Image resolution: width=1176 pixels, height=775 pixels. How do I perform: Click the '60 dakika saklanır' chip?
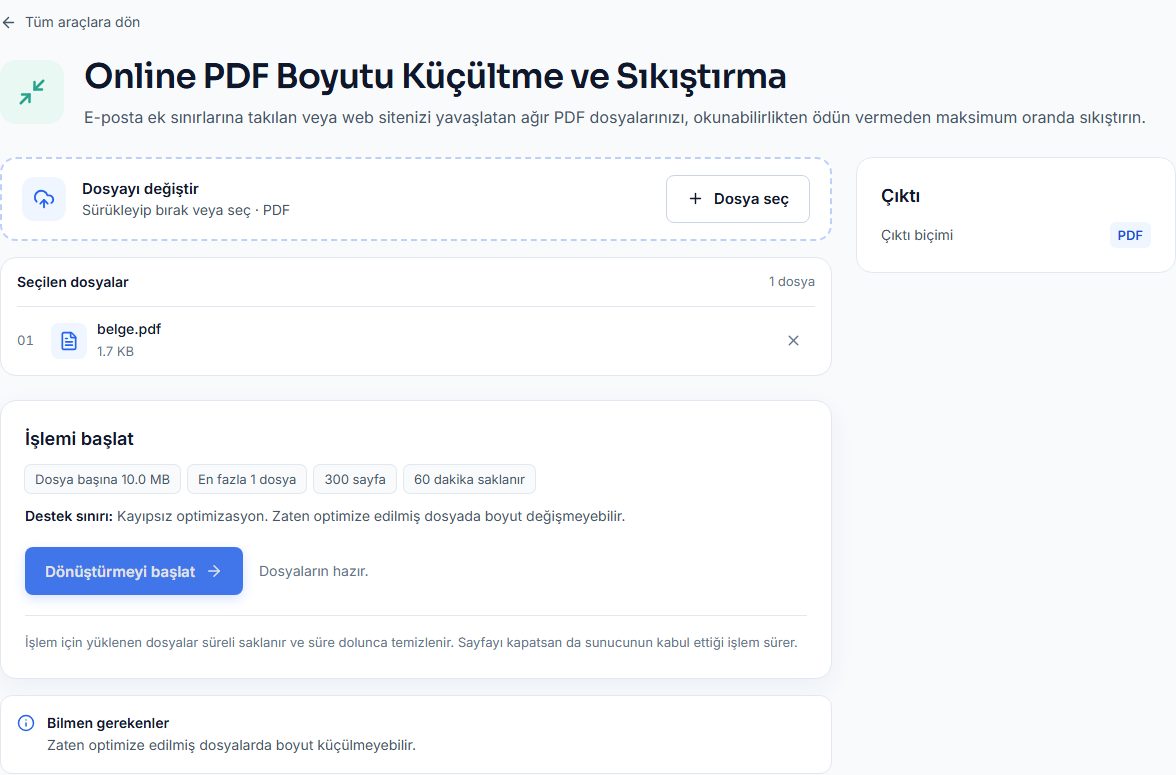[x=470, y=479]
